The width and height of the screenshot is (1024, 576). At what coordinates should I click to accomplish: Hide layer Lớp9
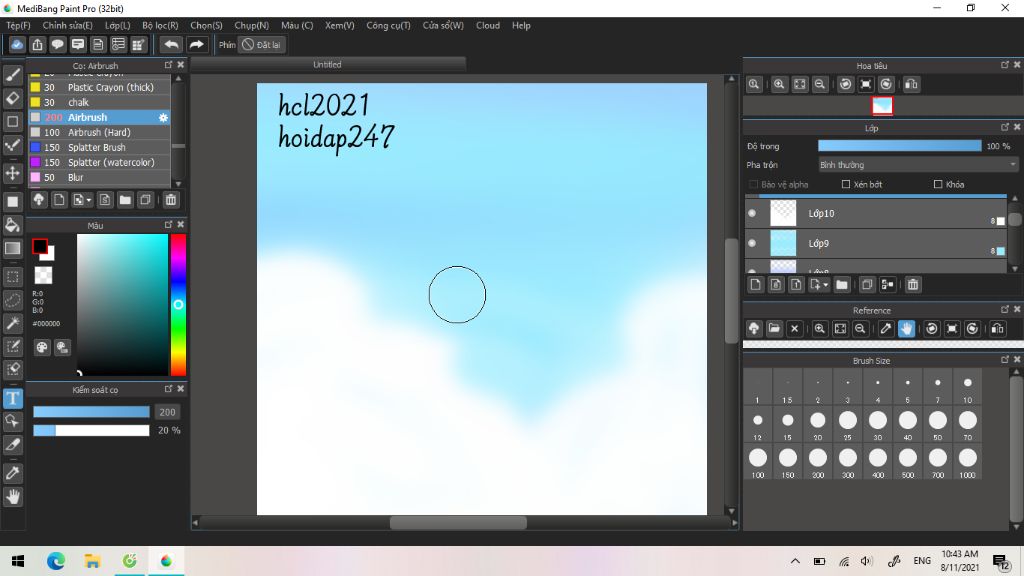click(752, 243)
